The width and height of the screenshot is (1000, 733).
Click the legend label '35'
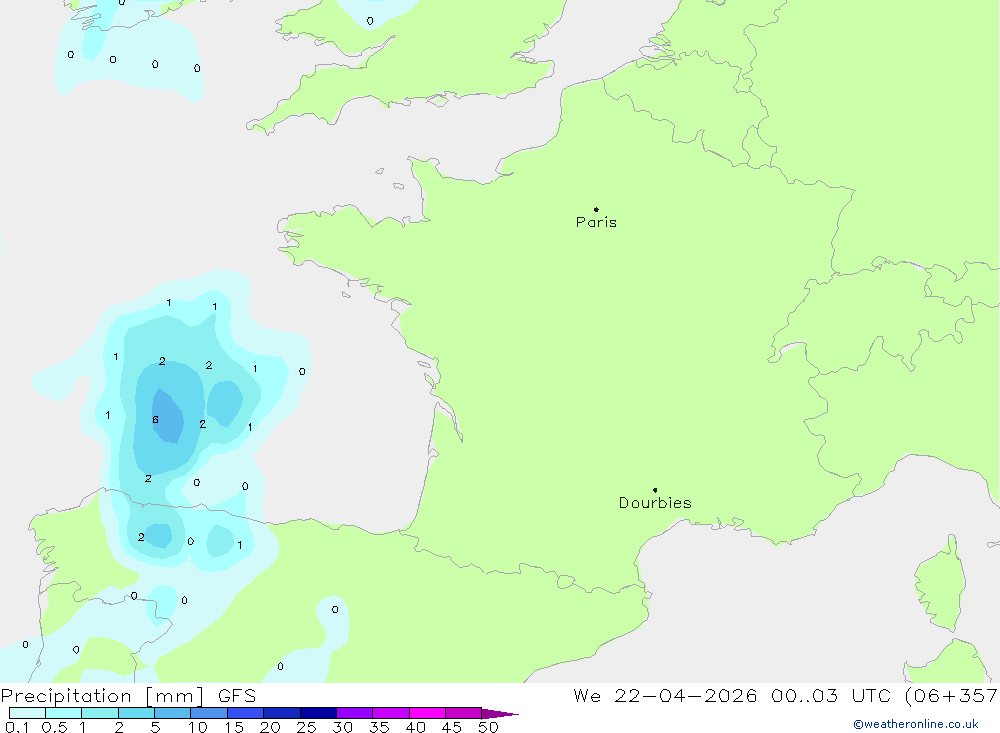pyautogui.click(x=379, y=727)
